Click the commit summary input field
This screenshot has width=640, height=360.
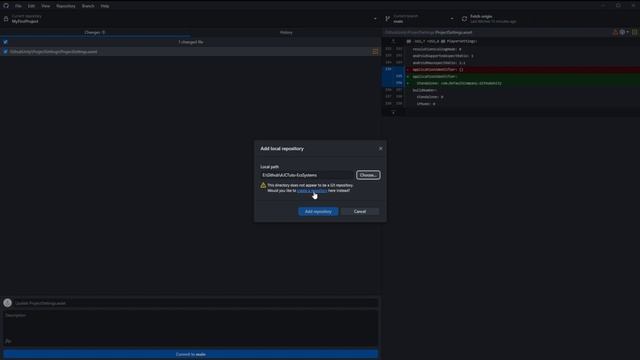tap(196, 303)
